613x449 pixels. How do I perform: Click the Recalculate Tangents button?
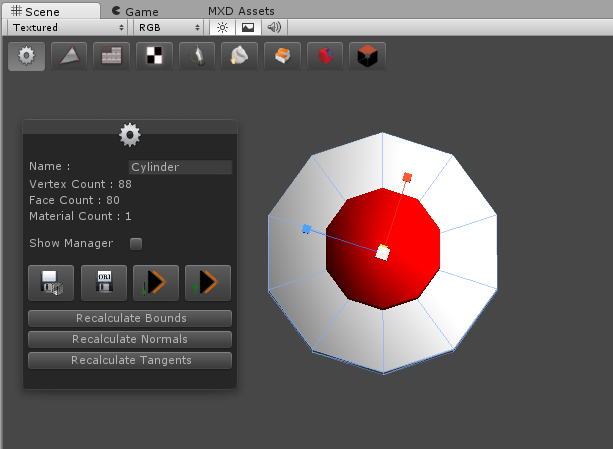pyautogui.click(x=130, y=360)
